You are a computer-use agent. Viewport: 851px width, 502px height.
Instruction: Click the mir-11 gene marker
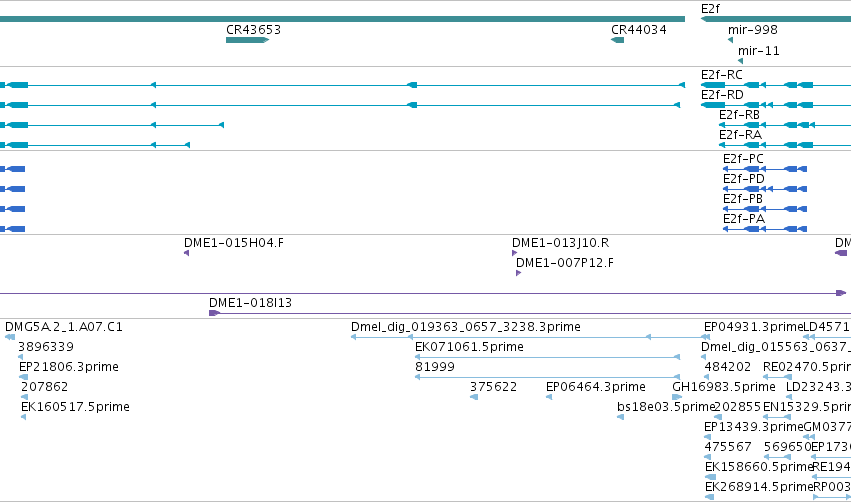click(x=740, y=61)
